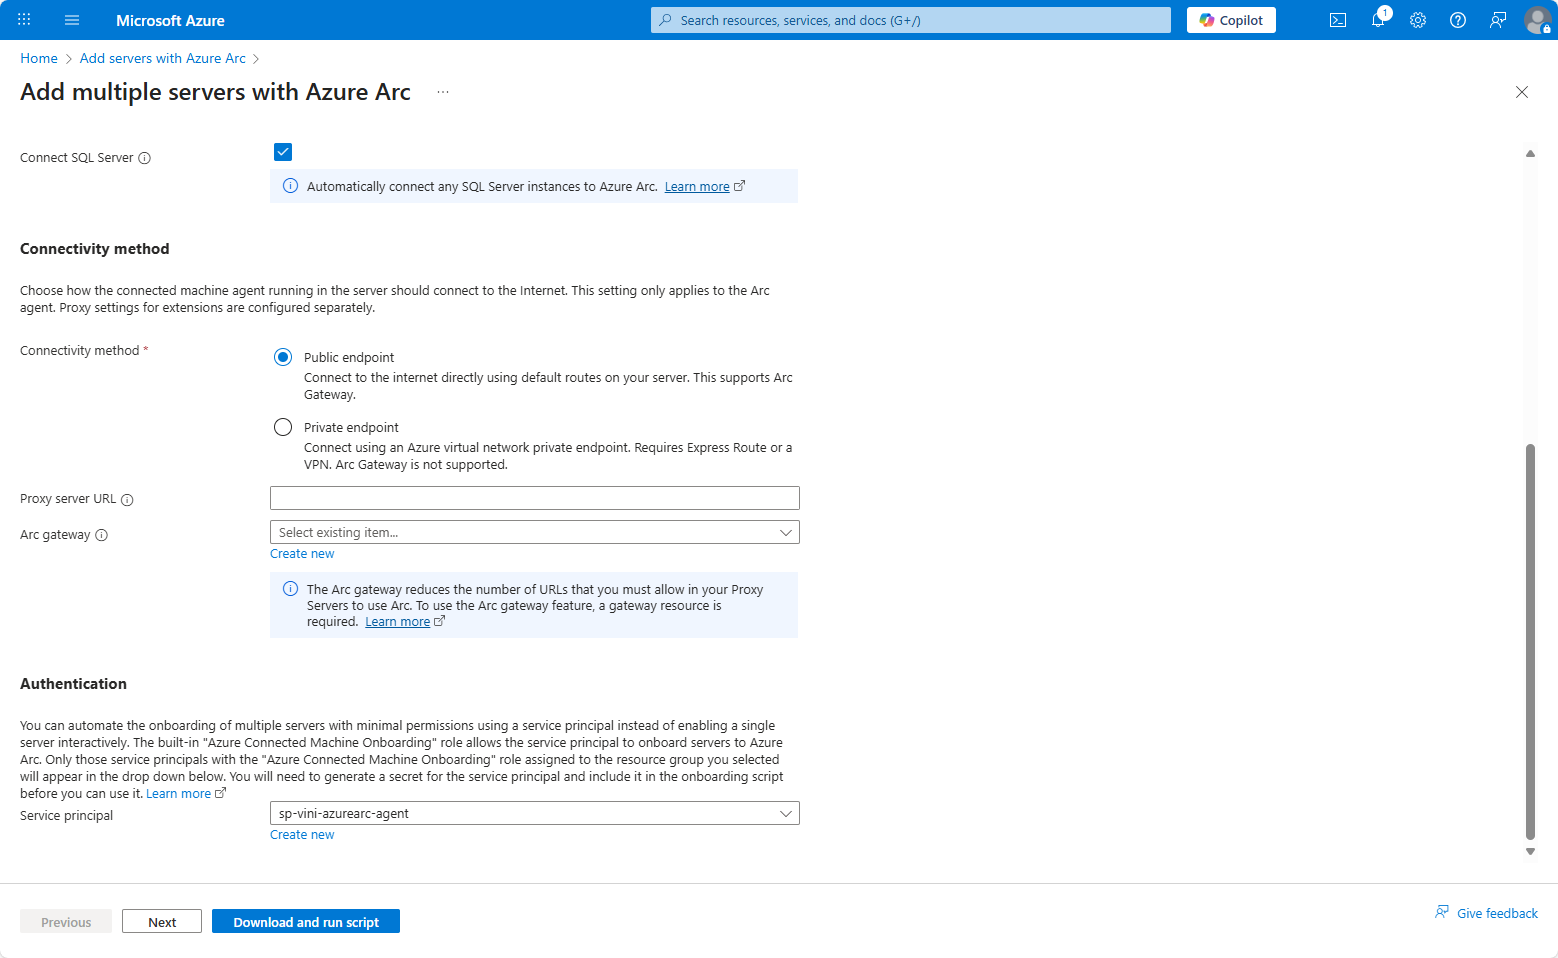Uncheck the Connect SQL Server checkbox
The width and height of the screenshot is (1558, 958).
[x=283, y=152]
